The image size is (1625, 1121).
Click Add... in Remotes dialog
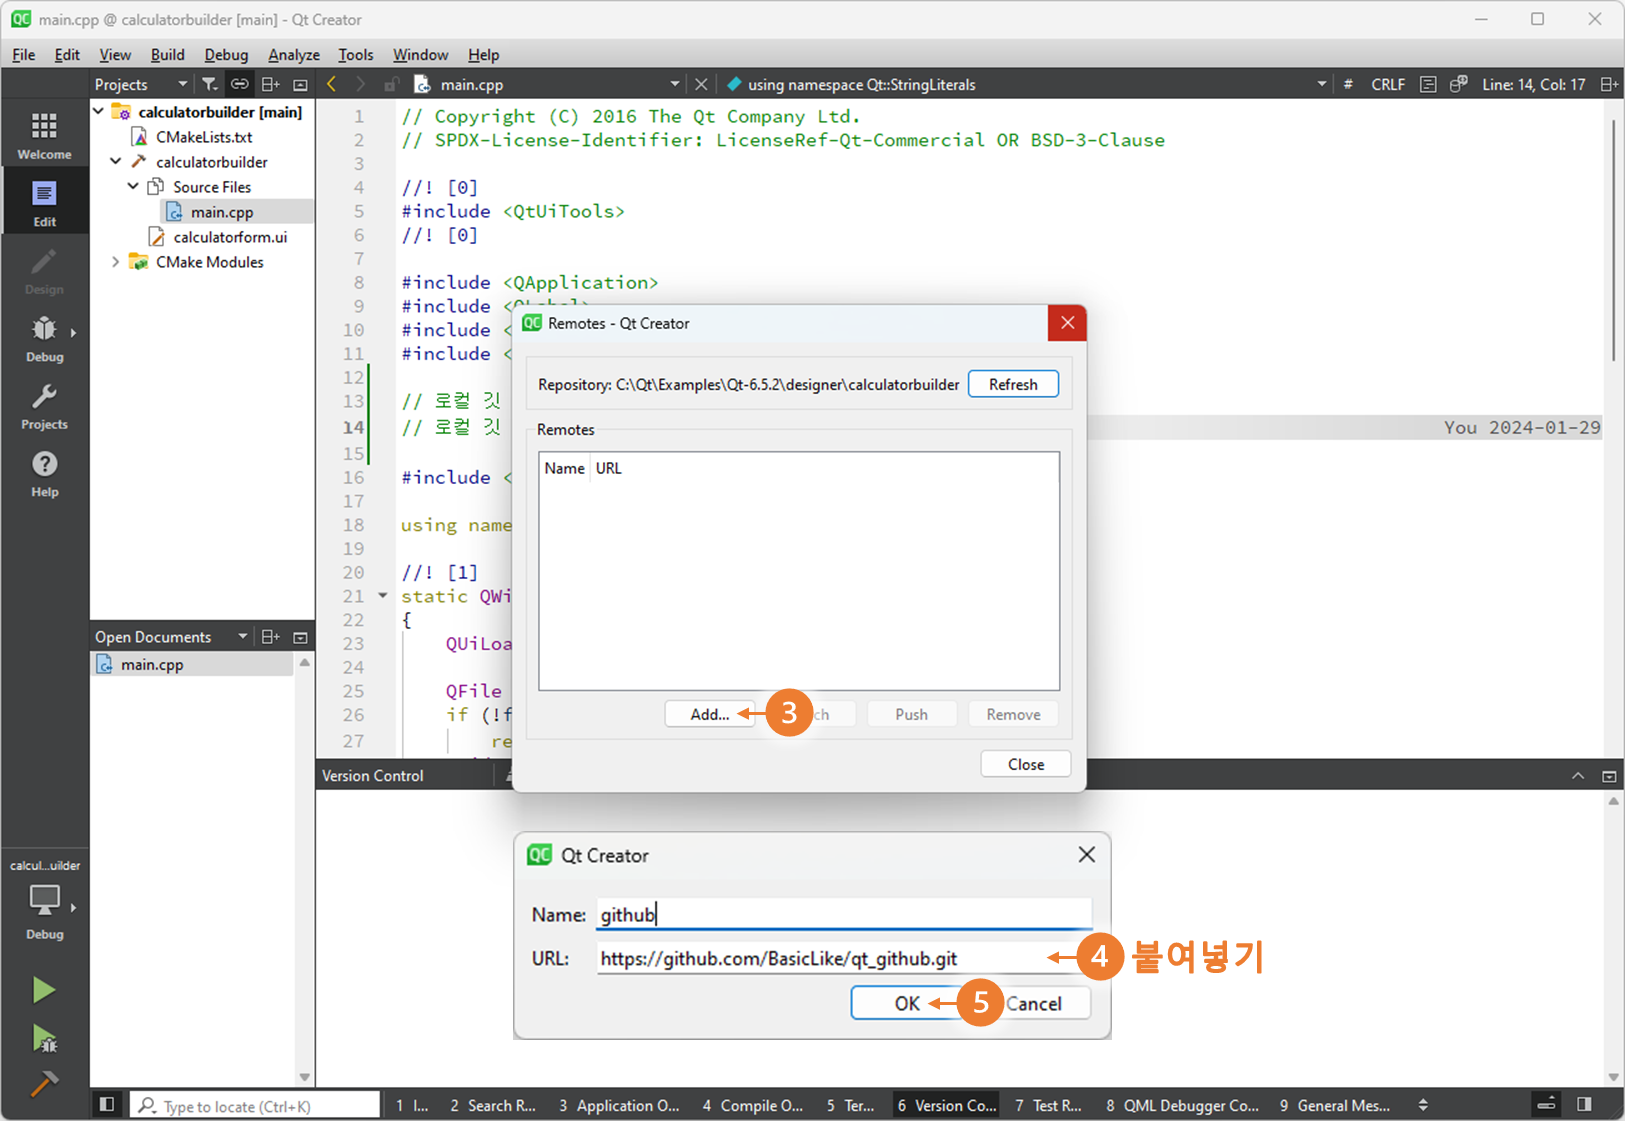click(x=710, y=714)
